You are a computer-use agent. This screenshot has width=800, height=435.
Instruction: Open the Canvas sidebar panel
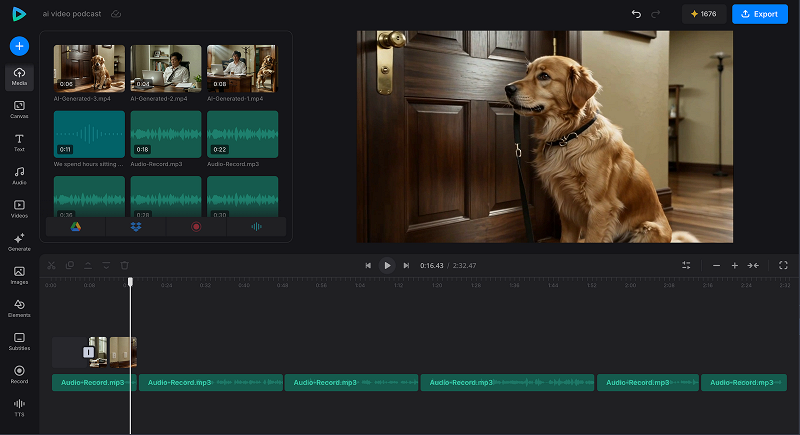(x=19, y=110)
